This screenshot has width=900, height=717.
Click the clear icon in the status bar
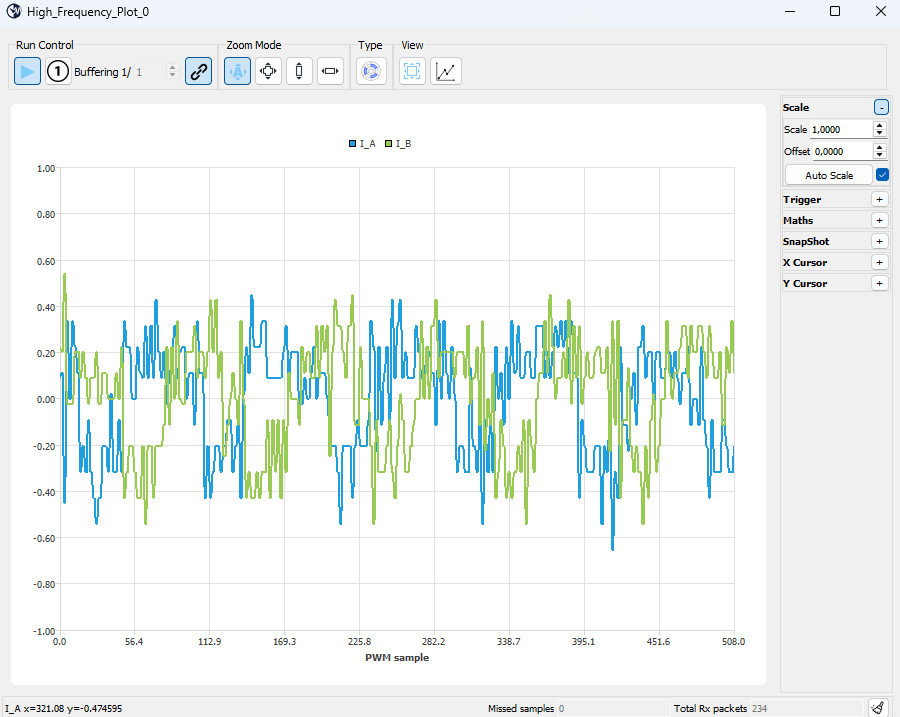click(877, 708)
